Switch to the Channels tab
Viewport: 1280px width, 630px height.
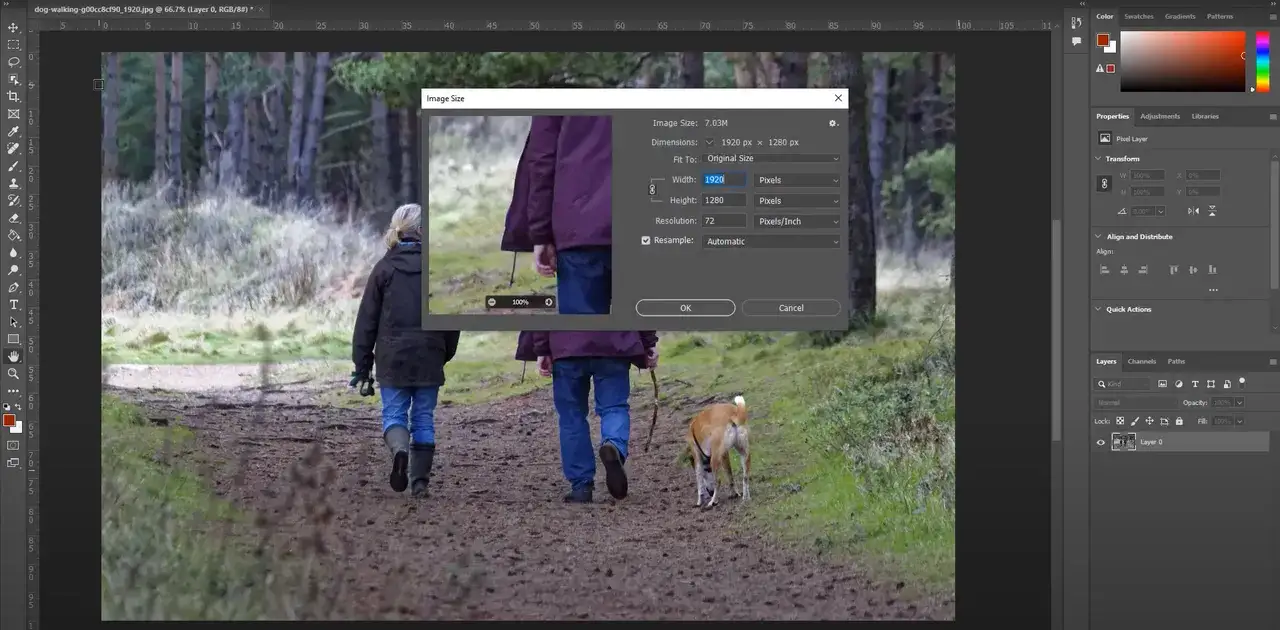(x=1141, y=361)
